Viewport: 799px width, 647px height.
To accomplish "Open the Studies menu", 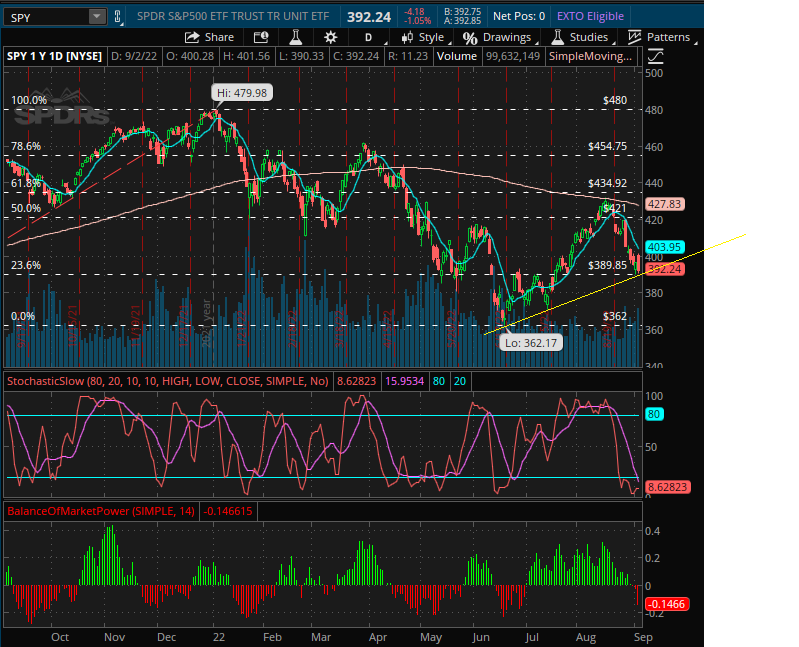I will [x=582, y=37].
